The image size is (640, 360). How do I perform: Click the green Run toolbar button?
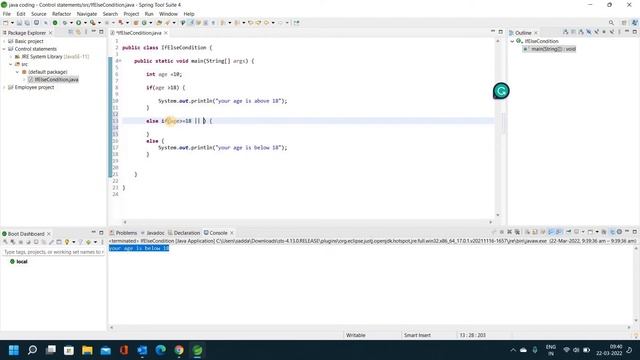(78, 23)
